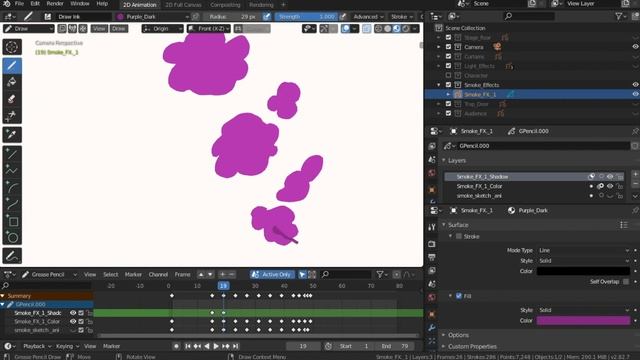Choose the Erase tool in the left toolbar
This screenshot has height=360, width=640.
tap(12, 99)
